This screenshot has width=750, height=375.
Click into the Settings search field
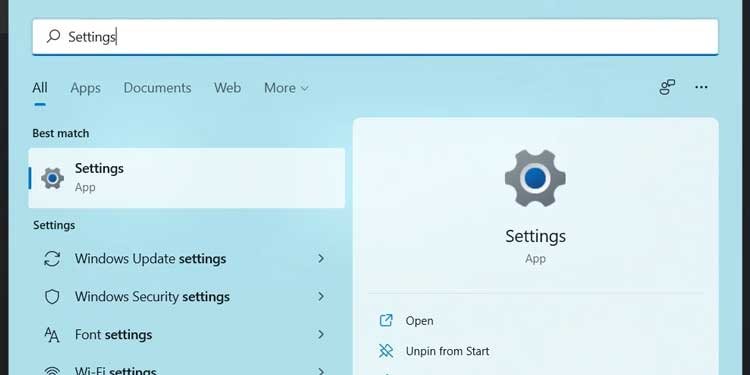[x=375, y=37]
